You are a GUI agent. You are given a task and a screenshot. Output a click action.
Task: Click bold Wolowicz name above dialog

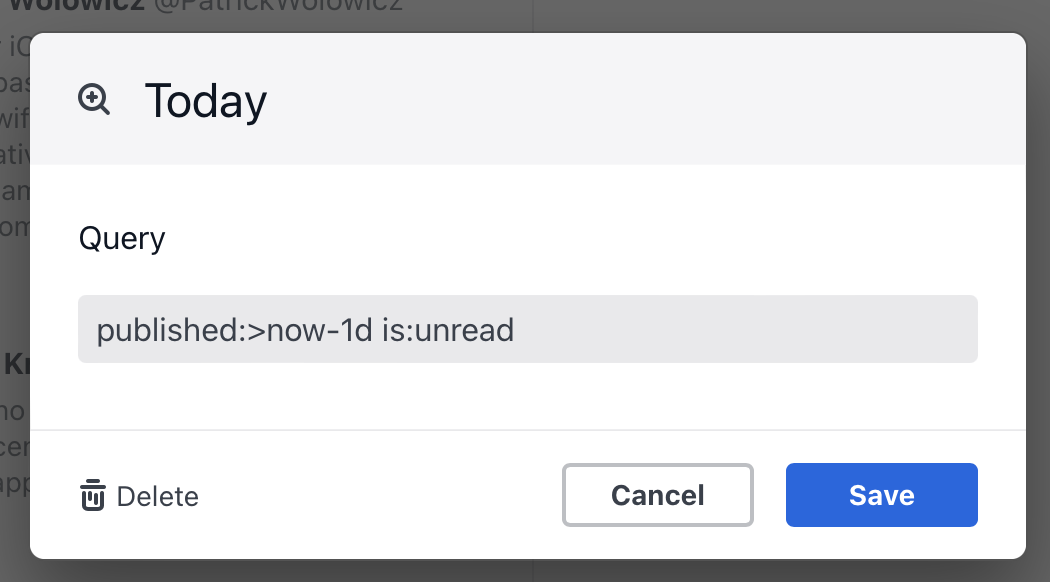pyautogui.click(x=77, y=5)
